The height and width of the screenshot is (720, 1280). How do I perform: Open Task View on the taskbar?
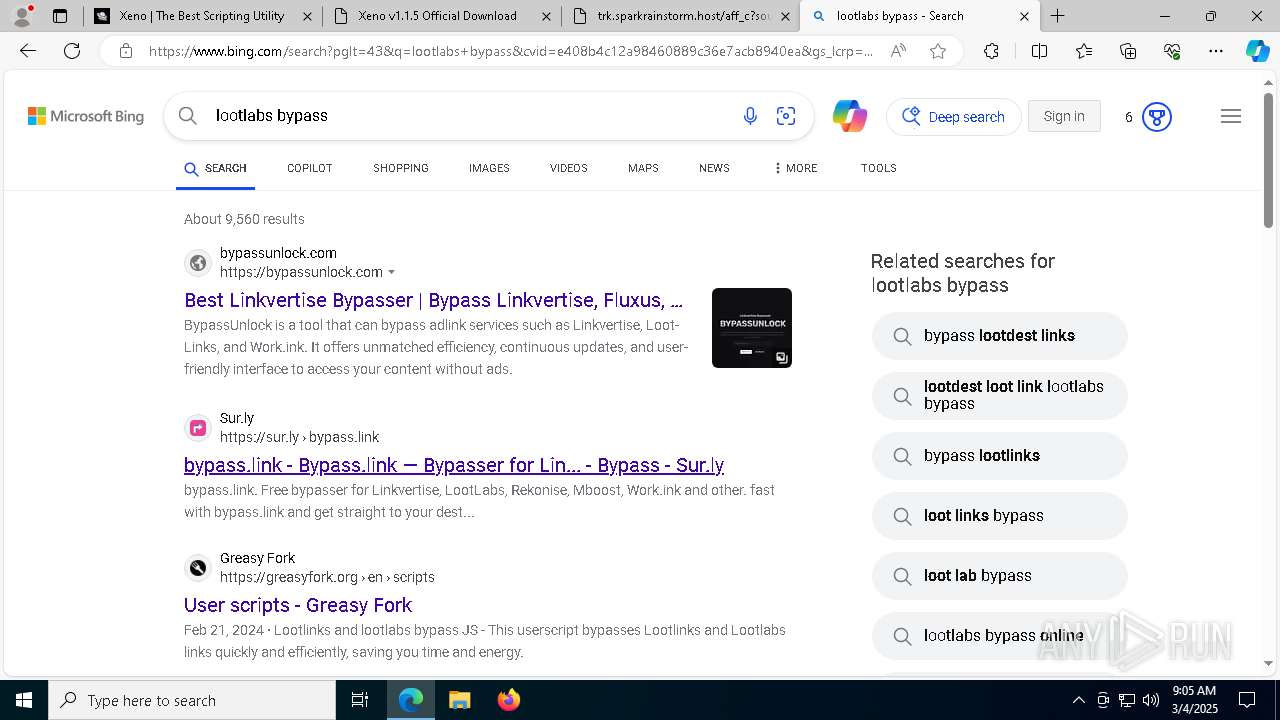360,700
